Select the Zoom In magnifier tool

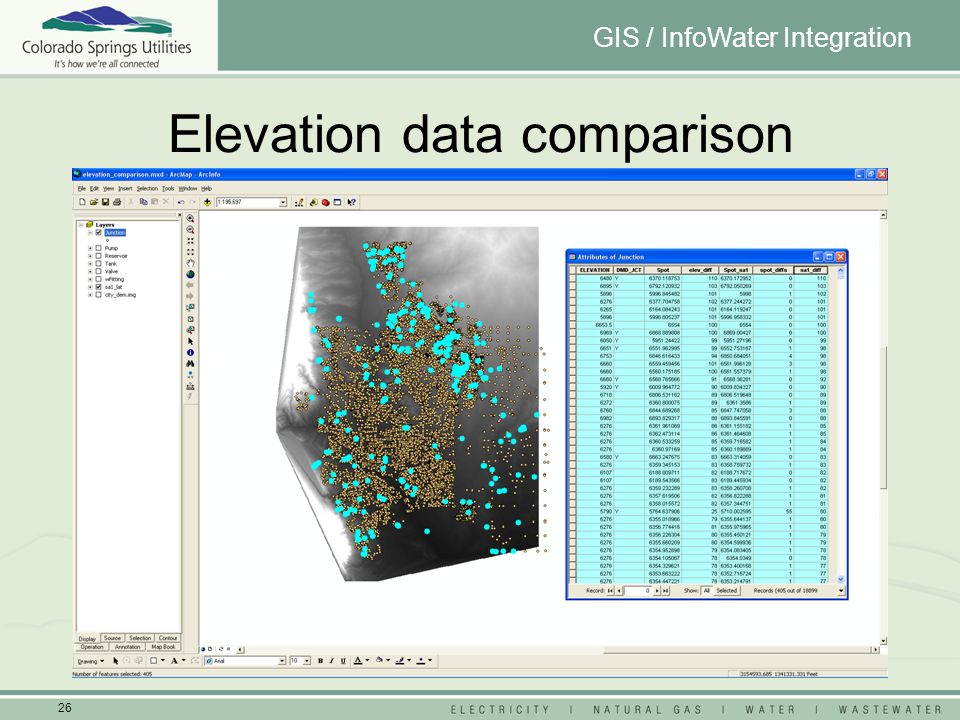click(x=190, y=219)
